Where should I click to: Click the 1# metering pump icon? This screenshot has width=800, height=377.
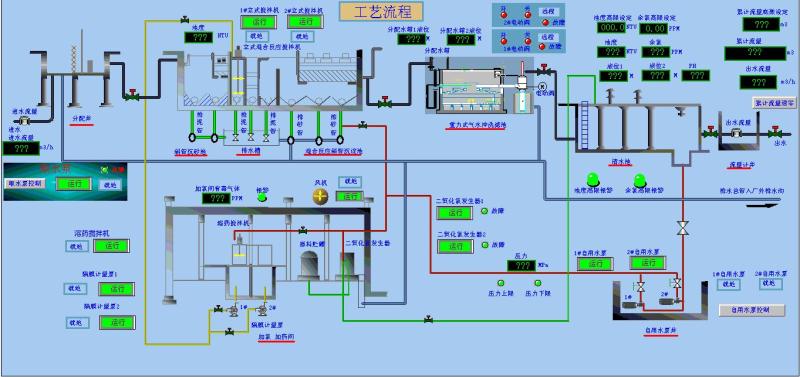pos(234,310)
